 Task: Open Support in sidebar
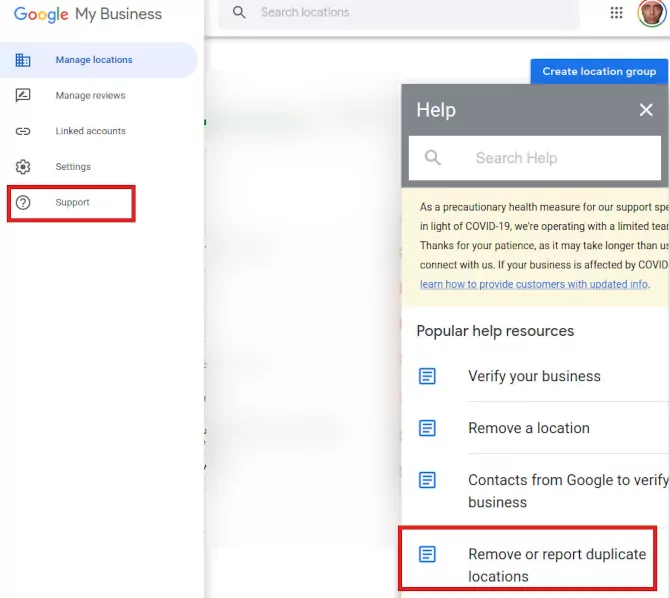point(71,203)
